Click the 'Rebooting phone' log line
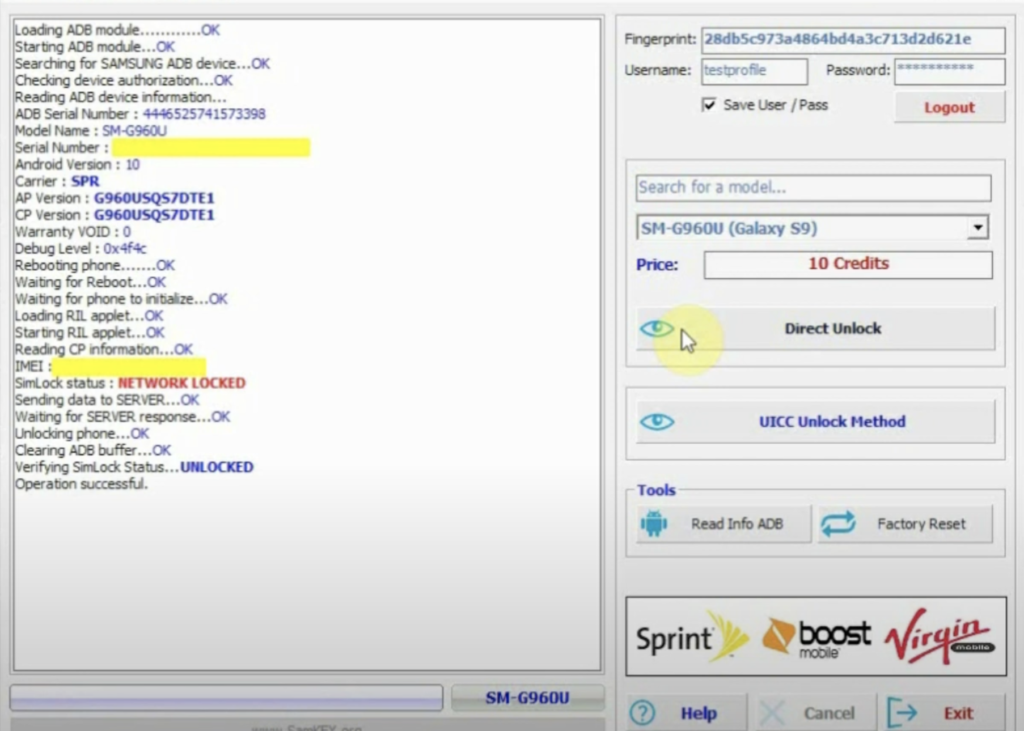This screenshot has width=1024, height=731. [95, 266]
